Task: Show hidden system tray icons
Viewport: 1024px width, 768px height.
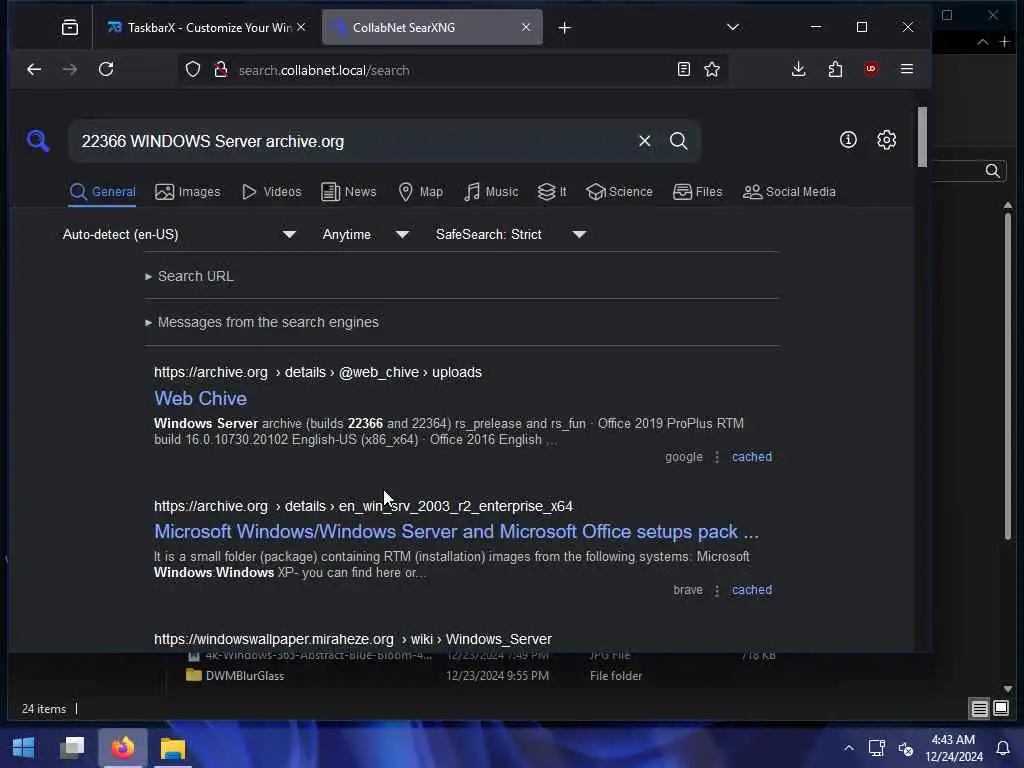Action: [848, 748]
